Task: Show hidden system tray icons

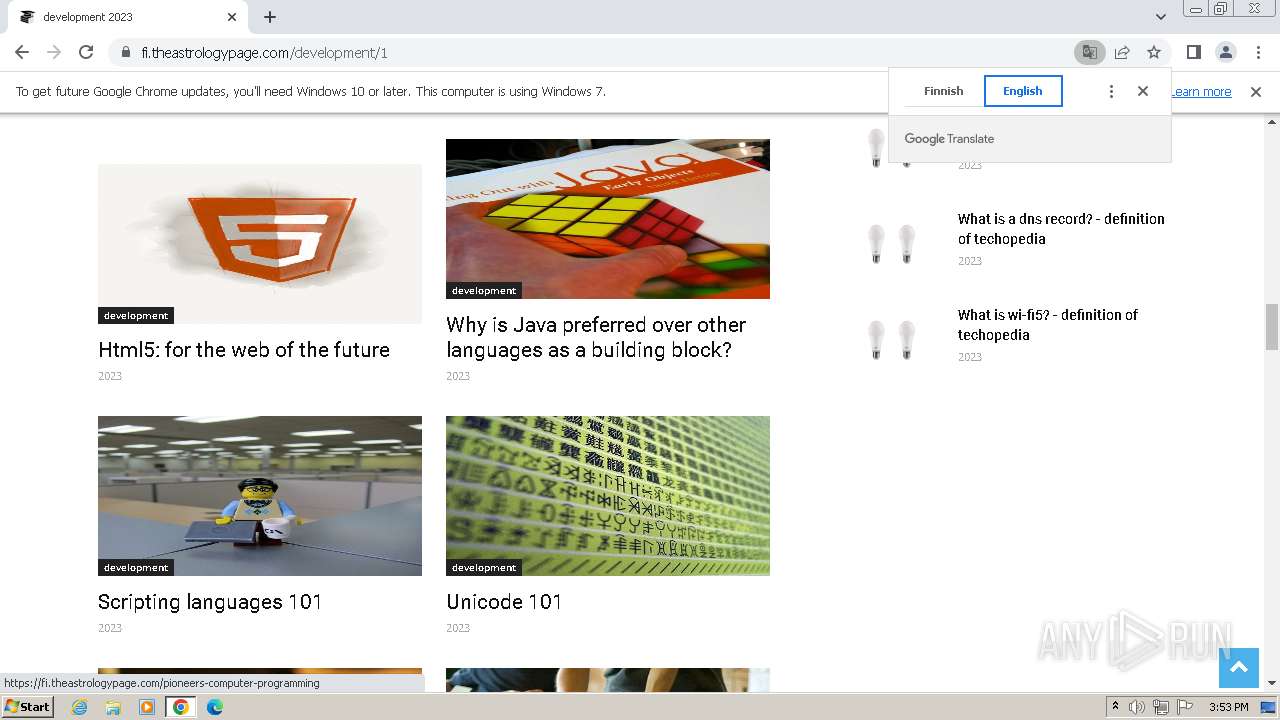Action: coord(1115,707)
